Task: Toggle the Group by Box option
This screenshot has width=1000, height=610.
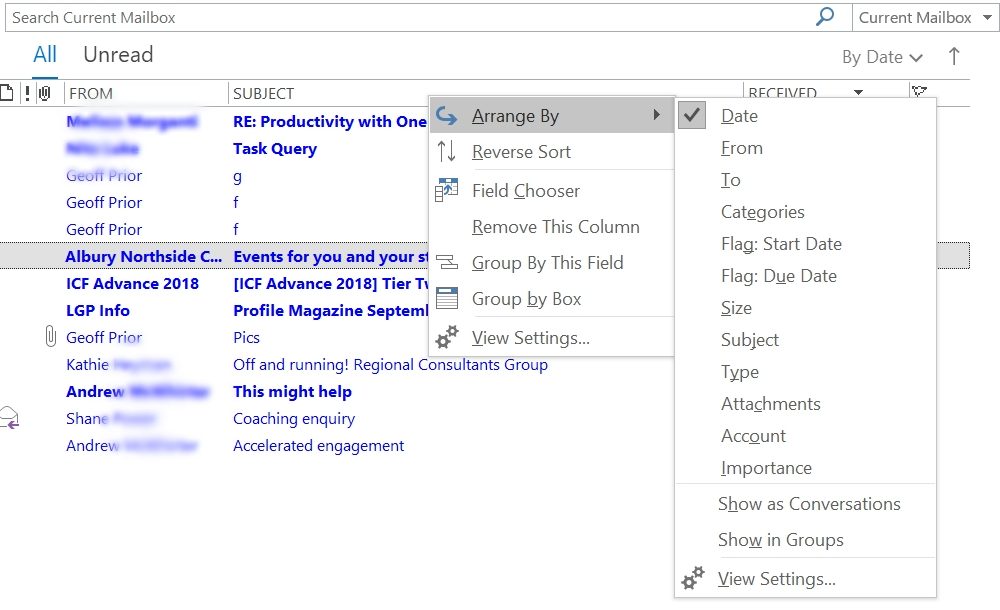Action: point(552,299)
